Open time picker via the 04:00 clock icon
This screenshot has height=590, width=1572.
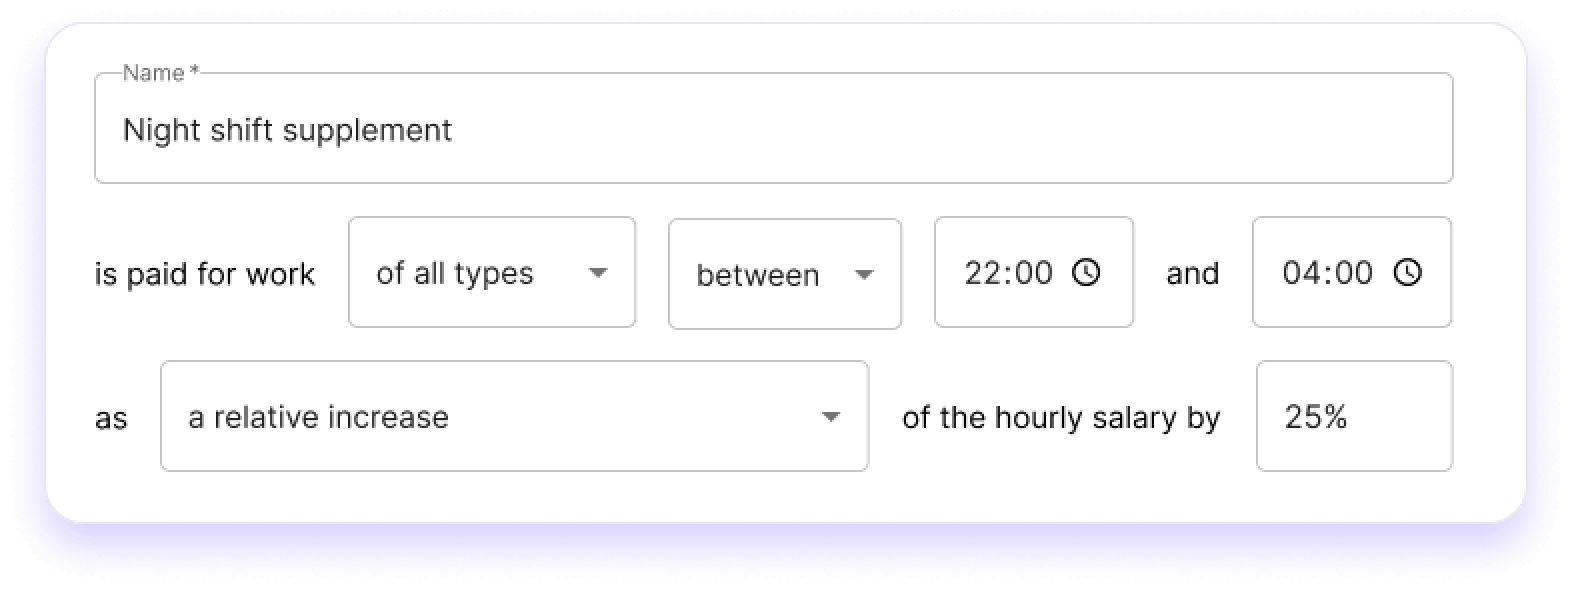(1407, 272)
